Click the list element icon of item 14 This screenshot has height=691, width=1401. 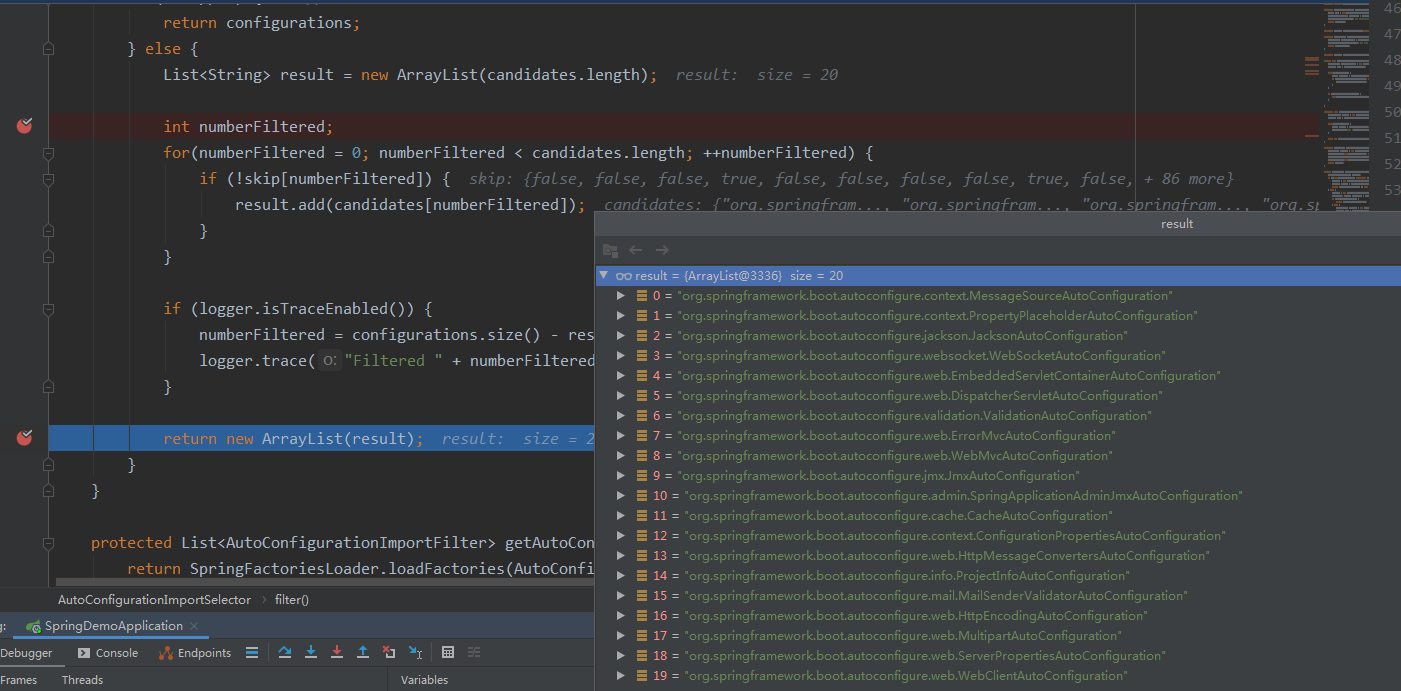pos(641,576)
